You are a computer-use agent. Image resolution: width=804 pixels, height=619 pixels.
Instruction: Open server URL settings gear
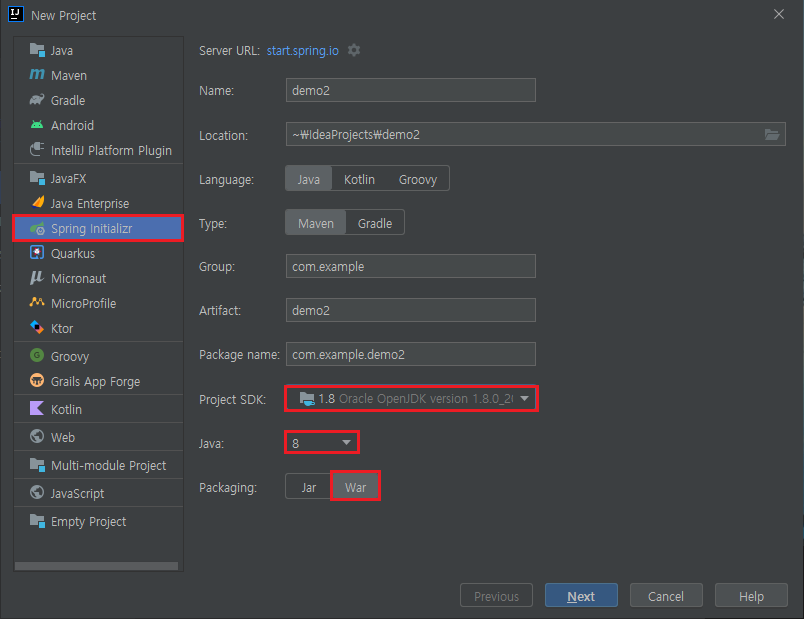[354, 50]
